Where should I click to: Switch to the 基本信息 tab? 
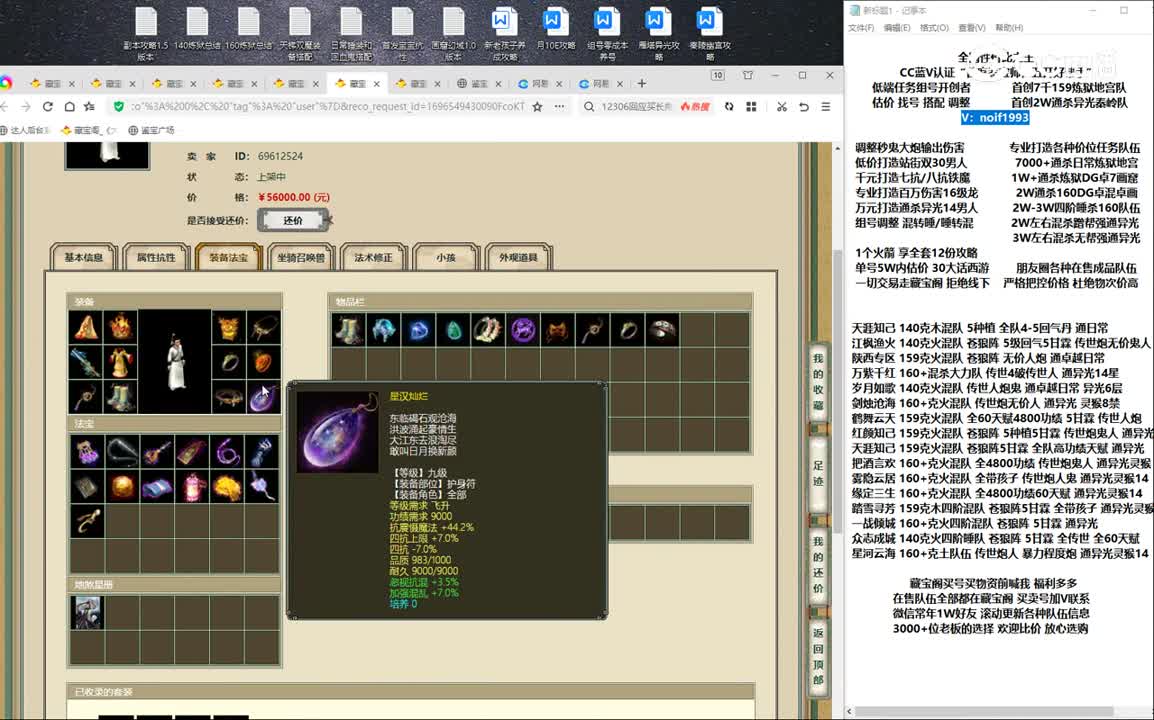(x=83, y=258)
